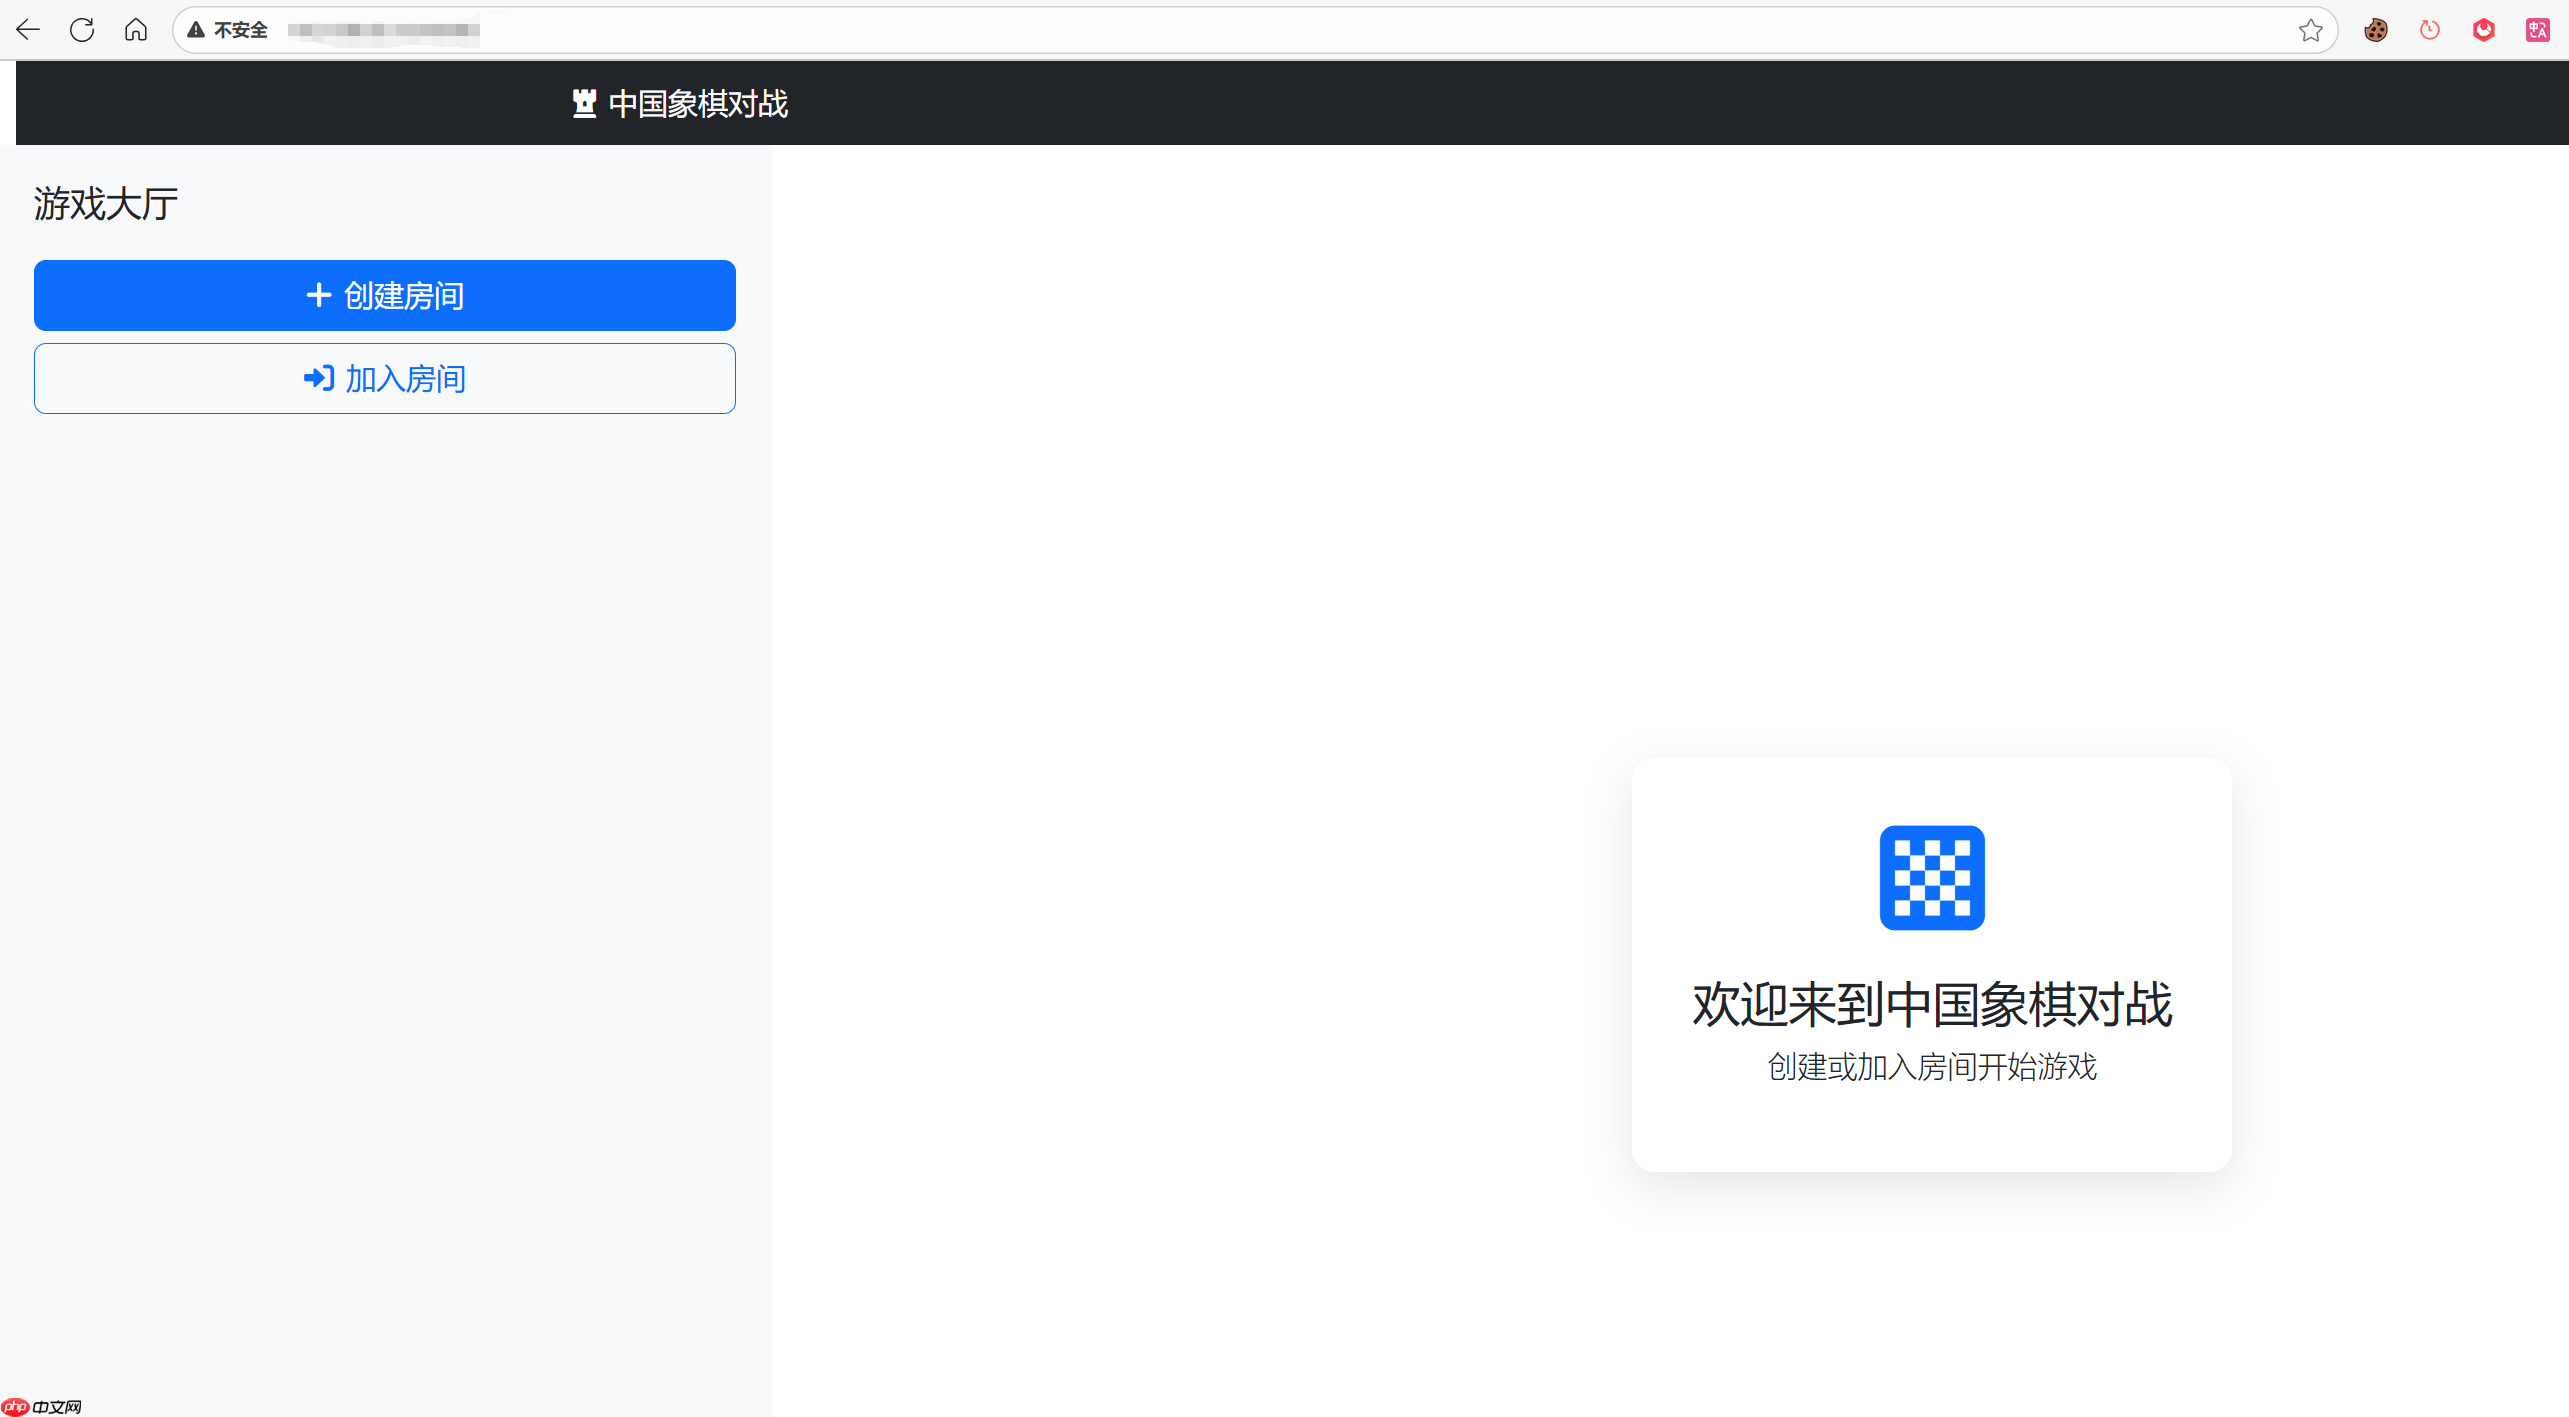Click the 不安全 security indicator
The image size is (2569, 1417).
tap(228, 29)
